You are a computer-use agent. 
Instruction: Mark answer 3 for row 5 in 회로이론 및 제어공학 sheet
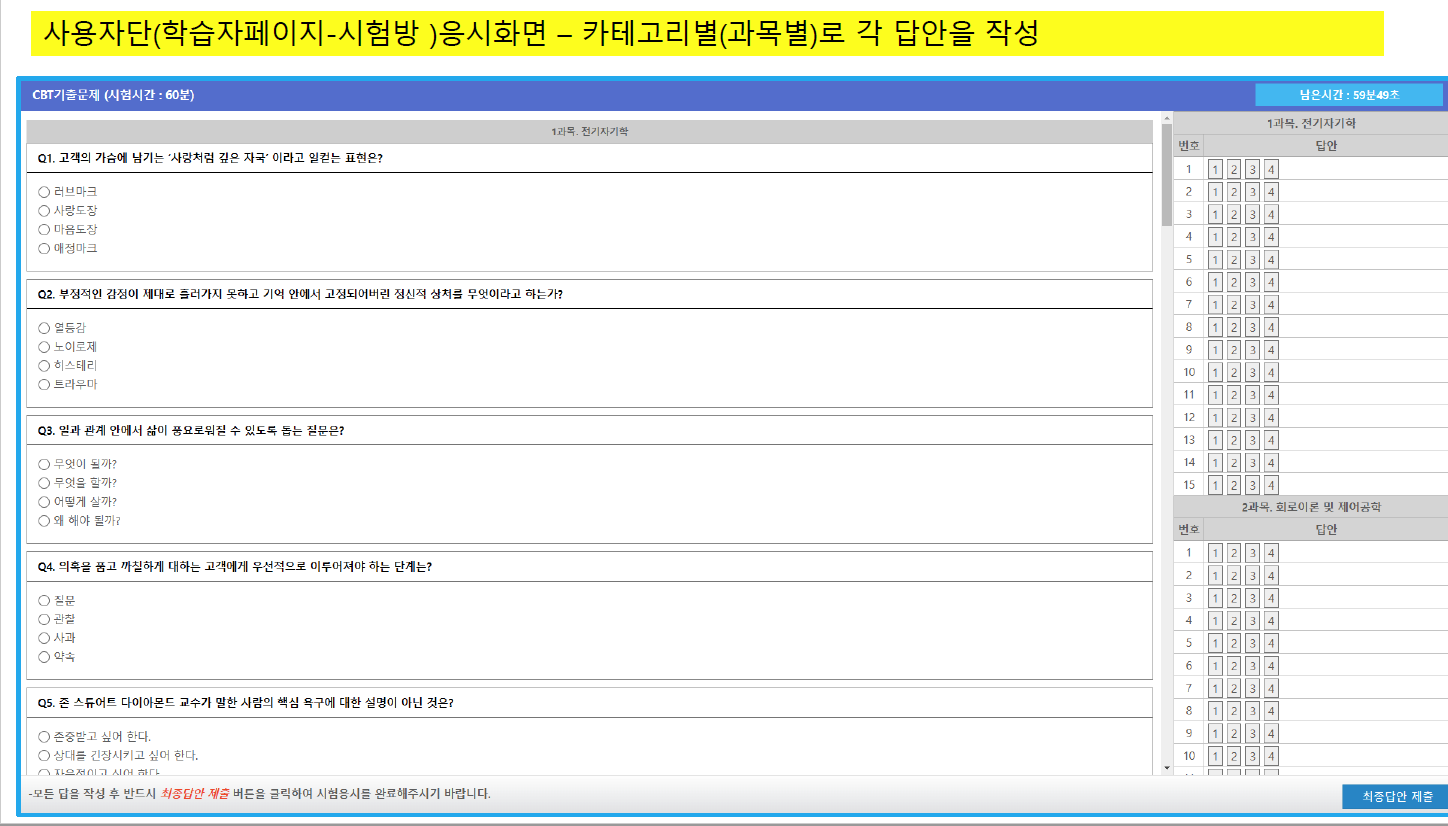[1252, 643]
